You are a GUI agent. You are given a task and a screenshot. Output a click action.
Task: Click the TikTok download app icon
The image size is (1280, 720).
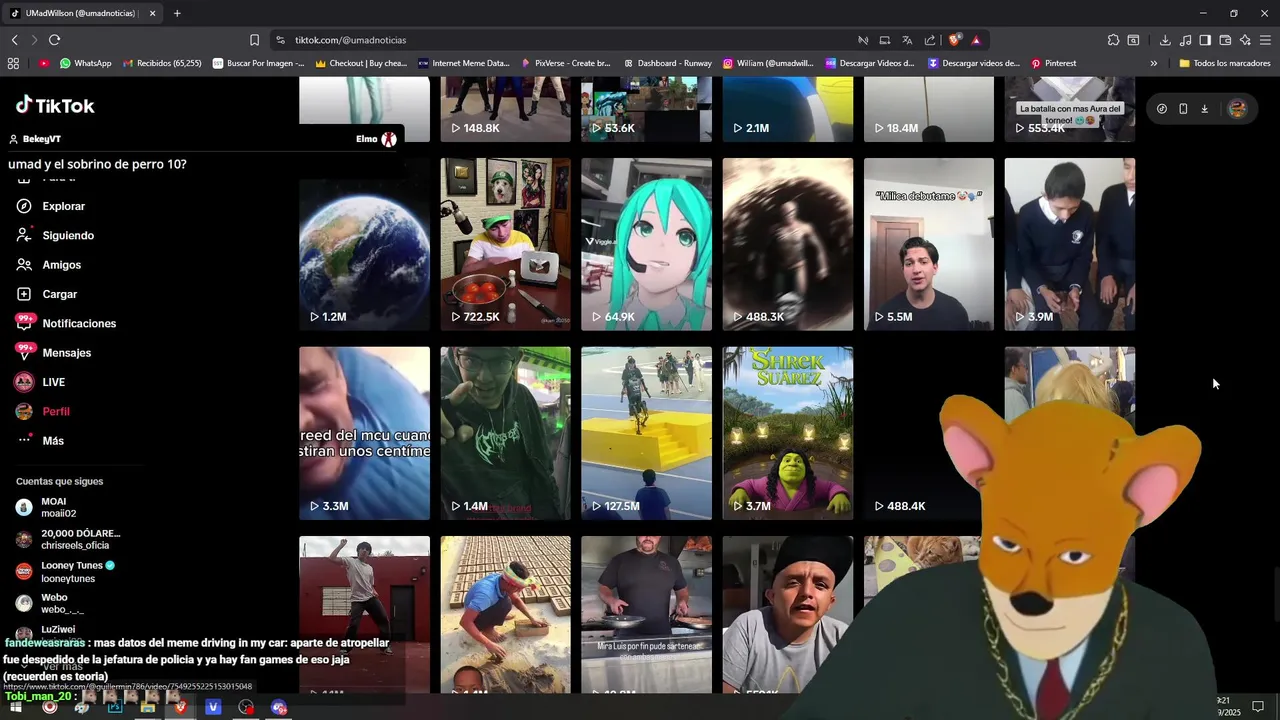[x=1204, y=109]
